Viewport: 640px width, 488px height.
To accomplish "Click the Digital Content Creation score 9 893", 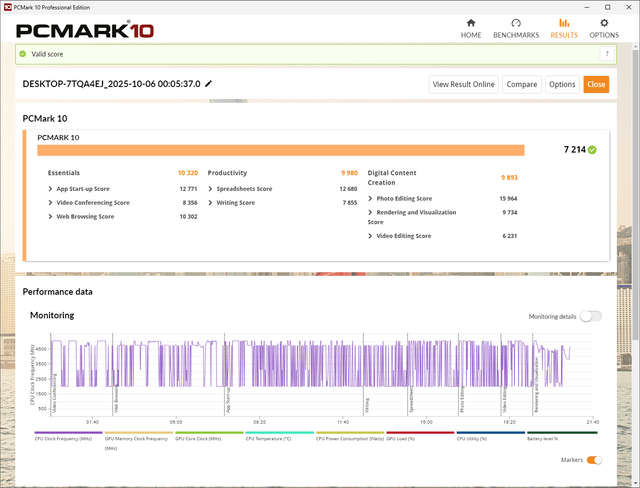I will click(x=509, y=177).
